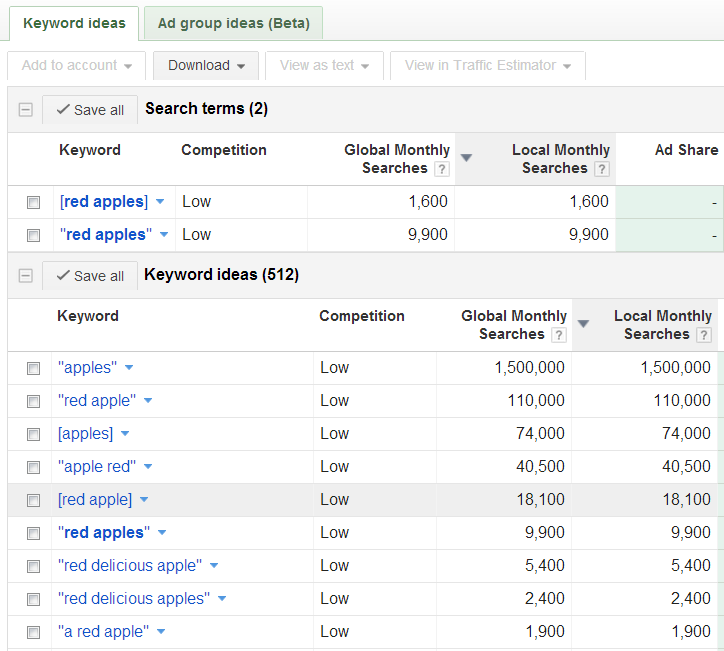Click Local Monthly Searches header in Search terms
724x651 pixels.
click(x=561, y=159)
